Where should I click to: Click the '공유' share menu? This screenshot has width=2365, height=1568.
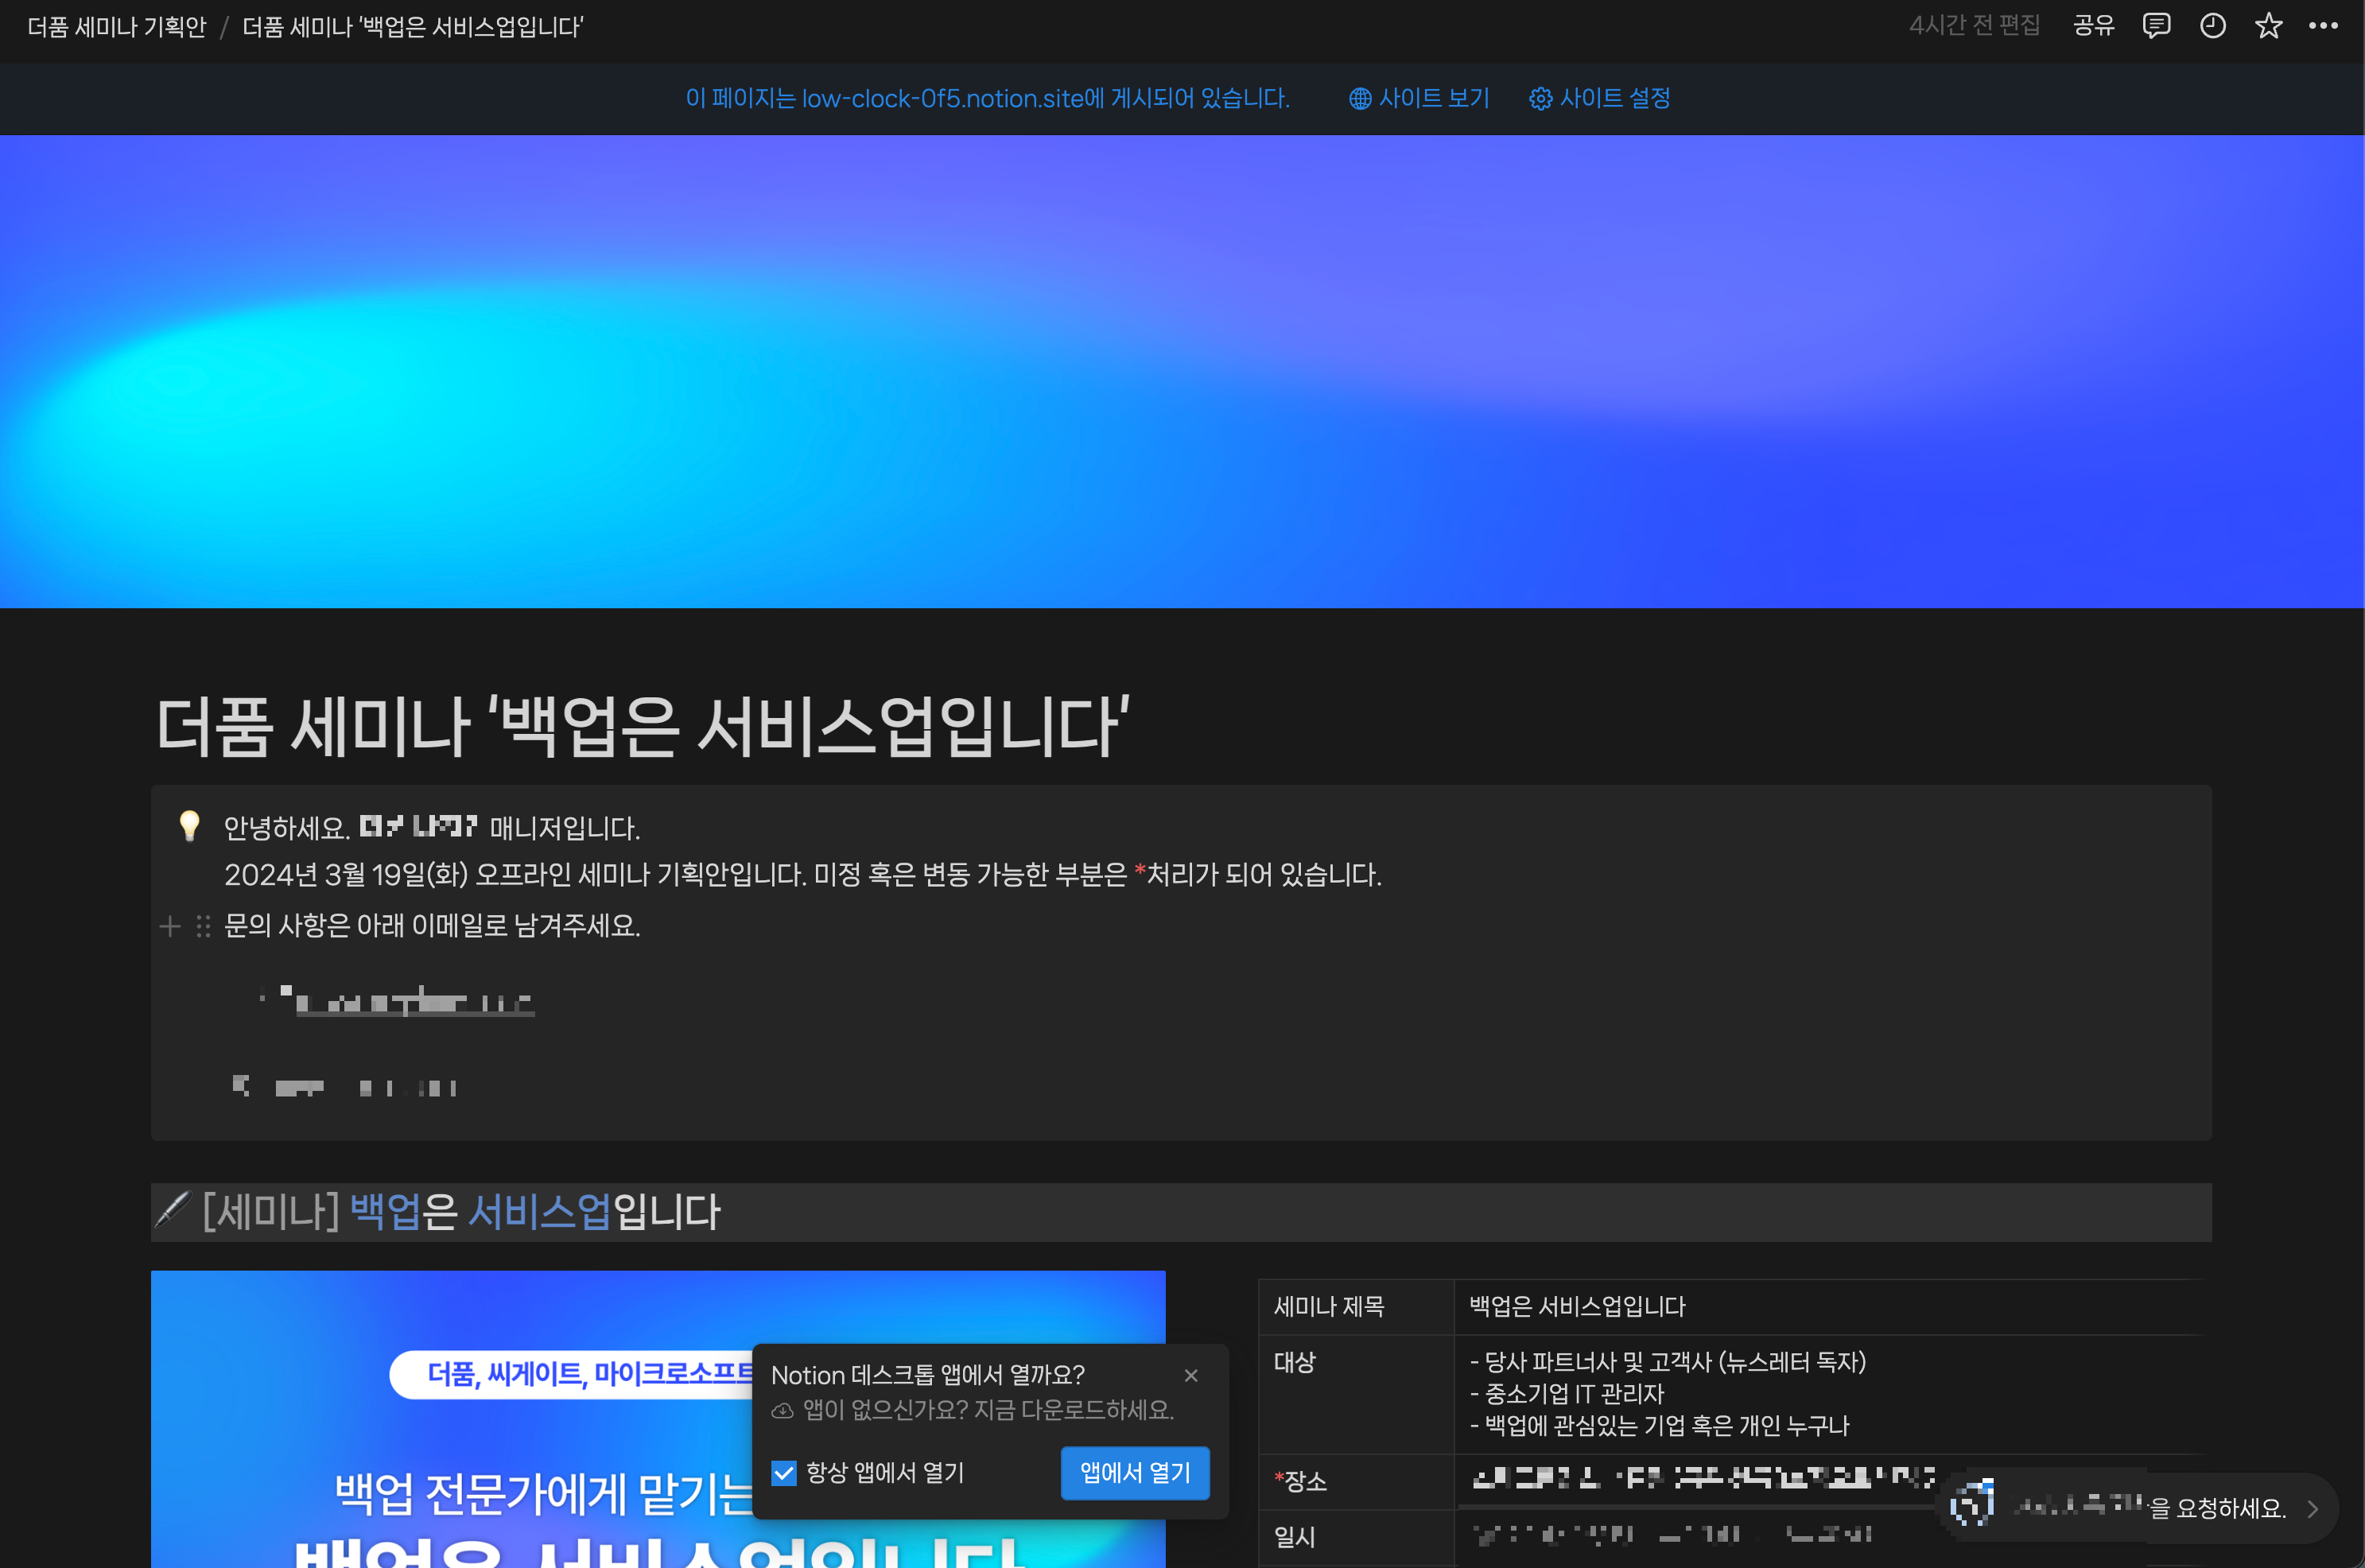click(2093, 26)
